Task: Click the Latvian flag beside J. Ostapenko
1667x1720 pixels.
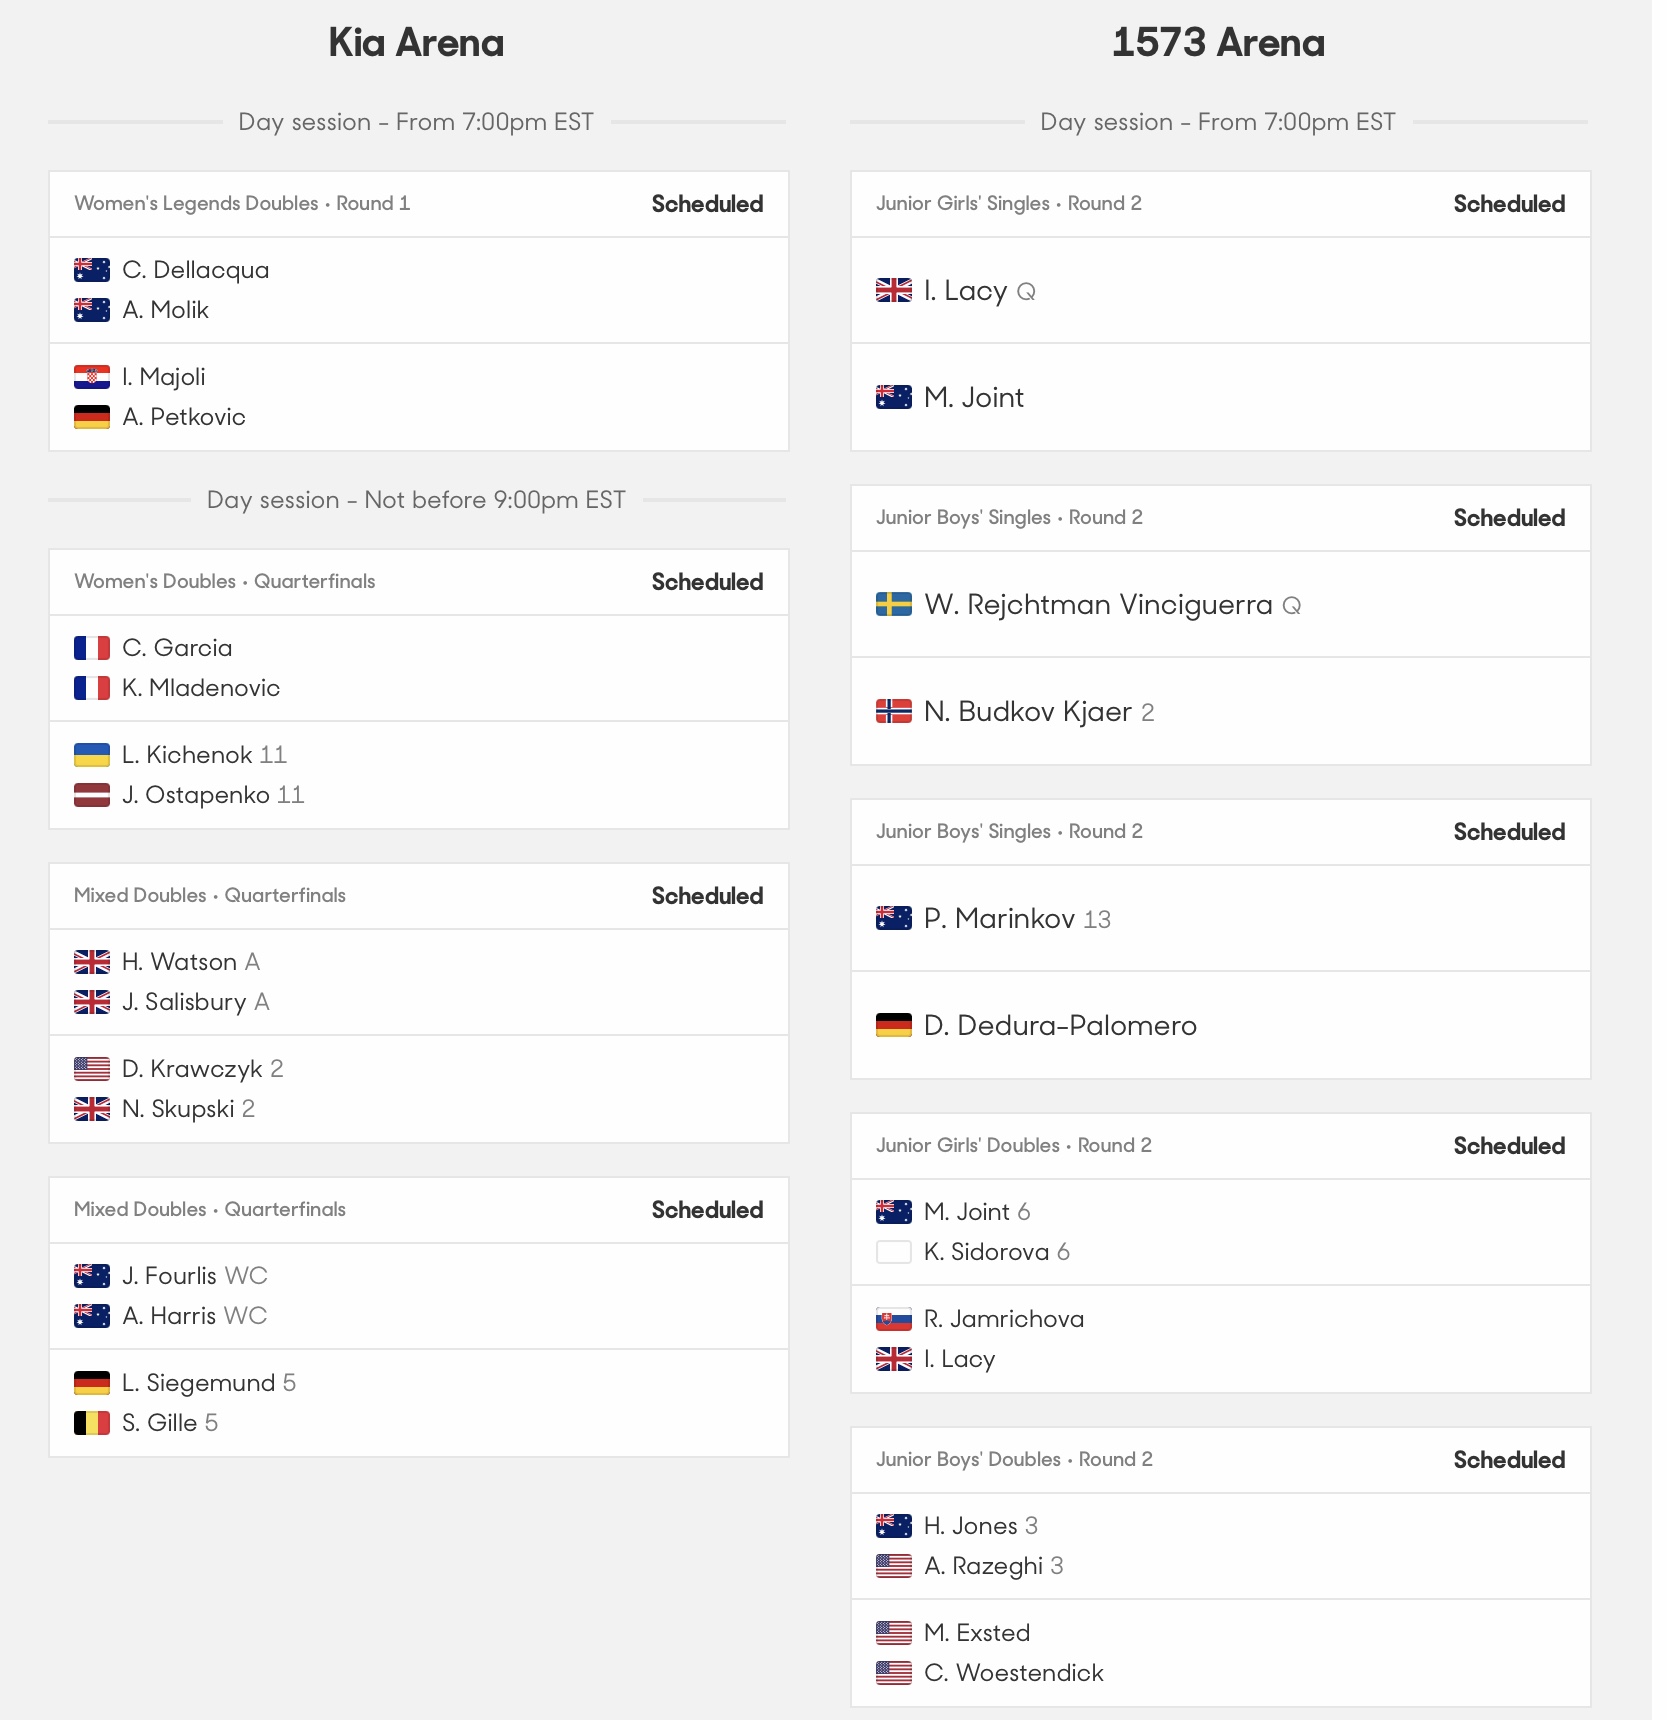Action: 92,795
